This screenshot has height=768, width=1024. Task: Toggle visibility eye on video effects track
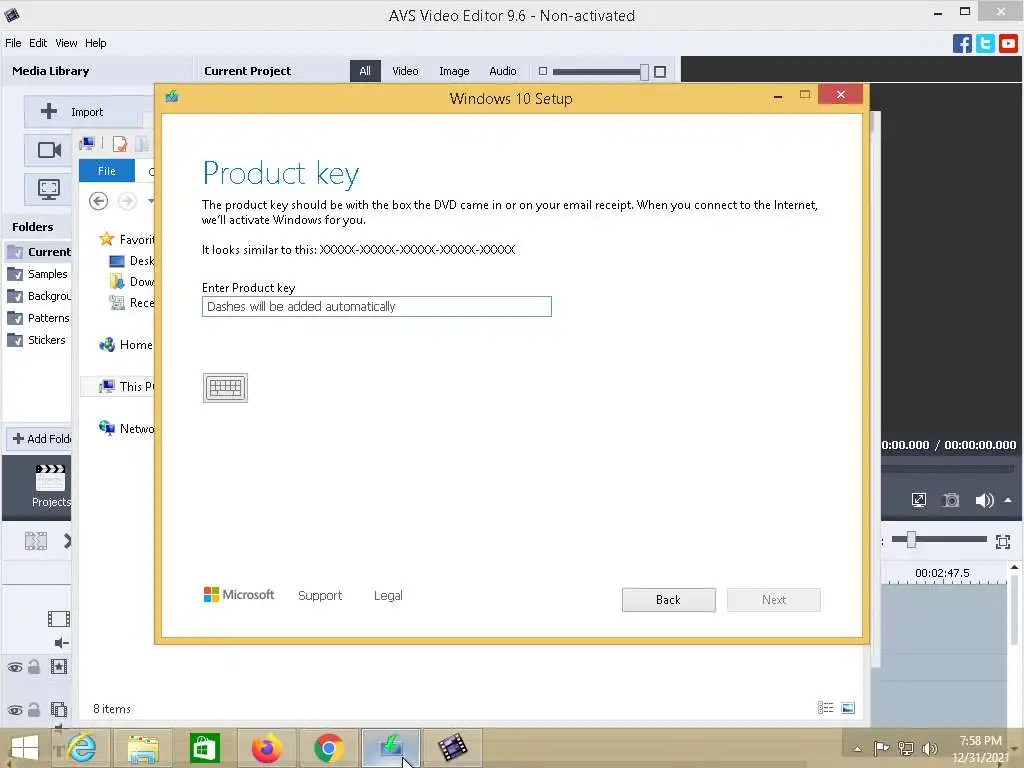click(15, 667)
